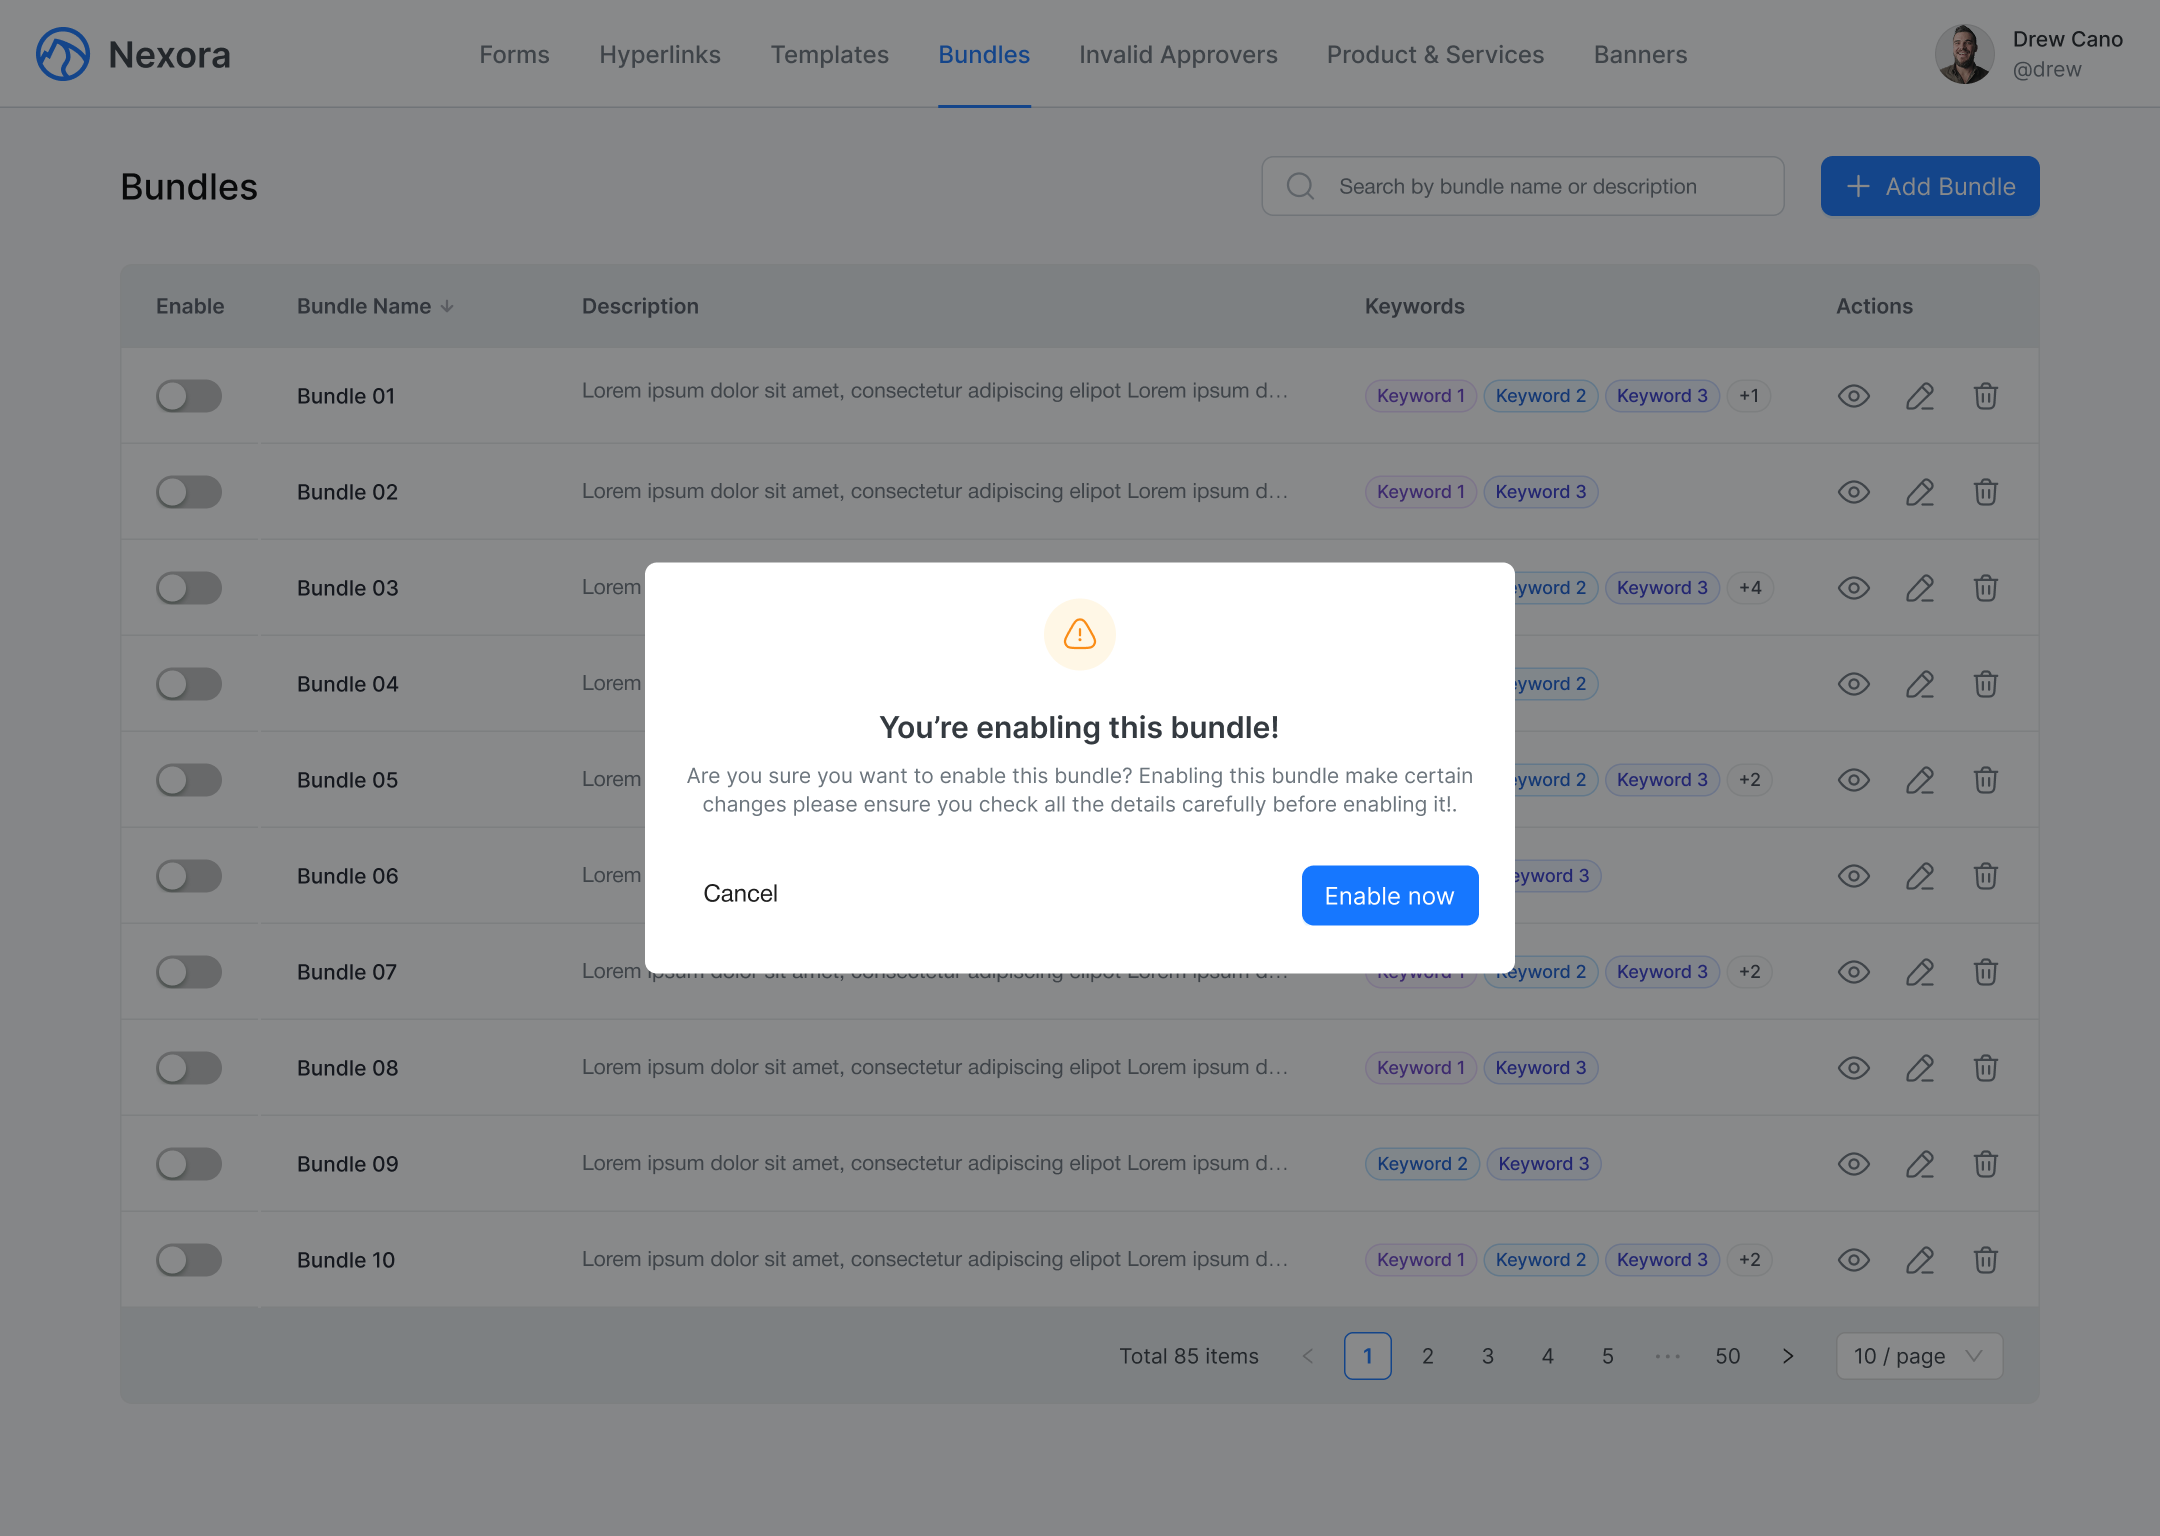Open the Templates section

coord(830,54)
